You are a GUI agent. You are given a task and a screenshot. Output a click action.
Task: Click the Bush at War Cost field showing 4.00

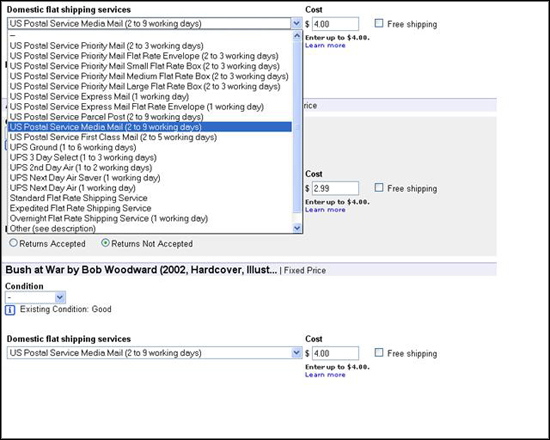(335, 353)
